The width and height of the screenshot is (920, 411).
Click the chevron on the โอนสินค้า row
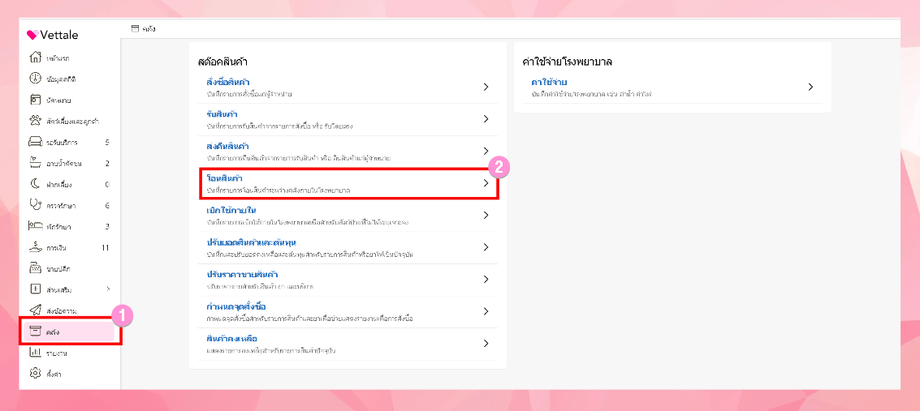486,183
